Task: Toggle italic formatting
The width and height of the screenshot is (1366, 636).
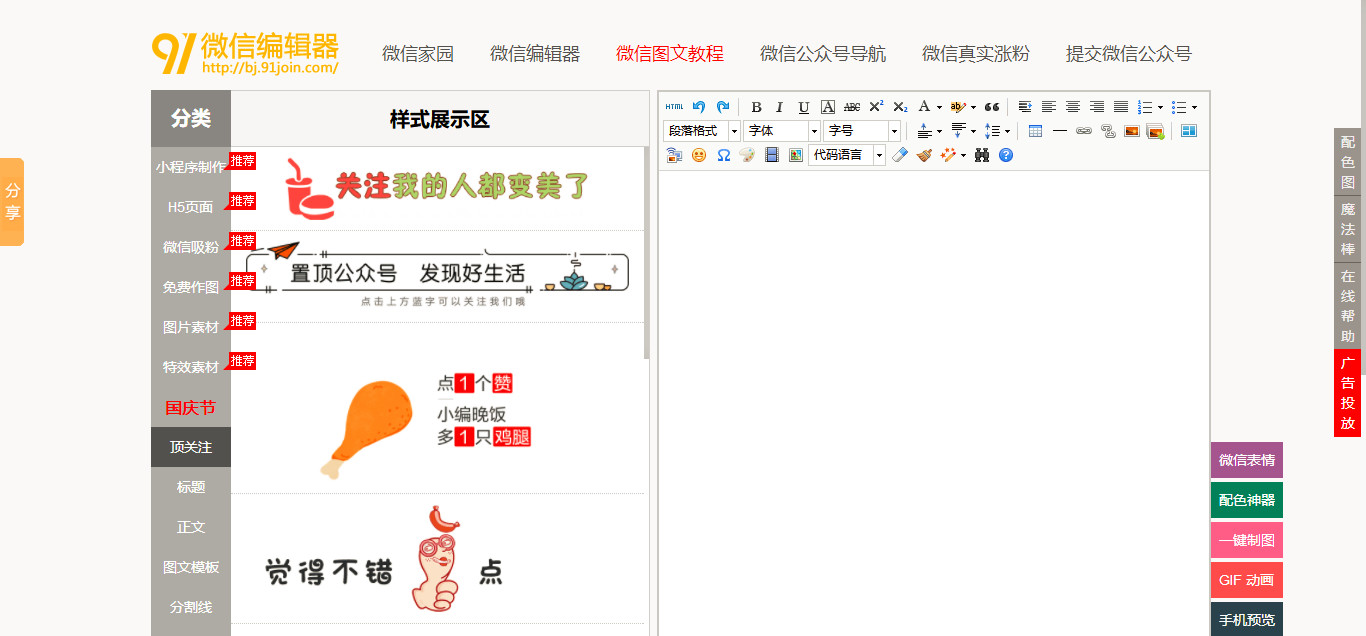Action: 779,107
